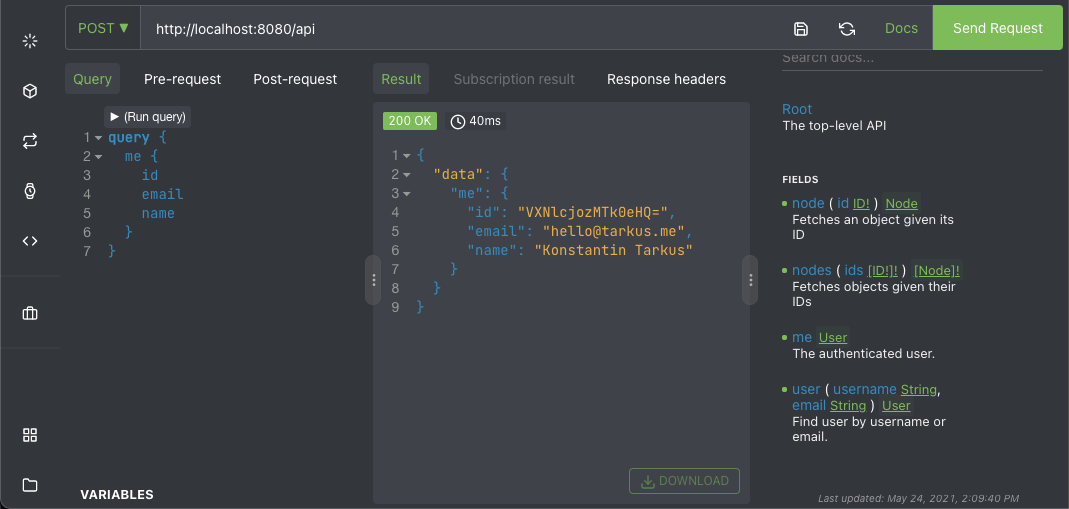This screenshot has height=509, width=1069.
Task: Click the URL input field
Action: coord(460,28)
